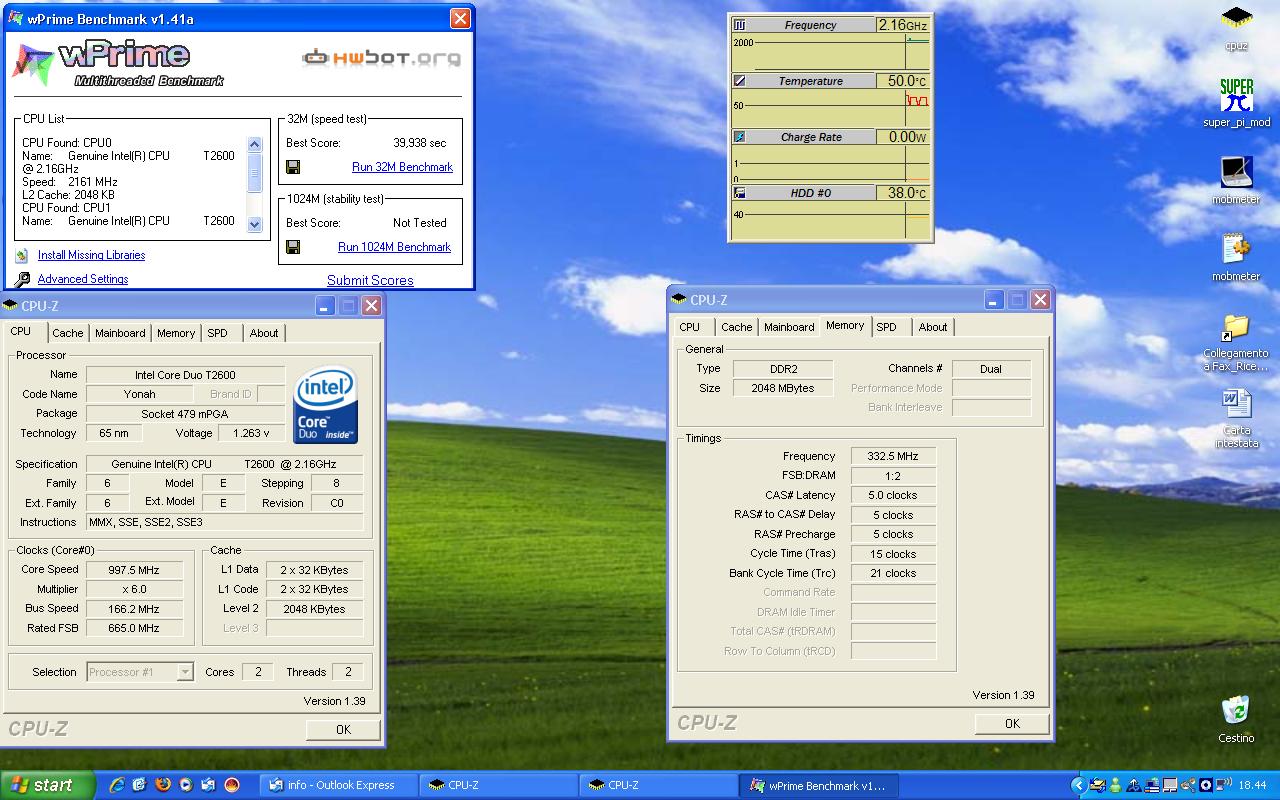Click the Rated FSB value 665.0 MHz
The height and width of the screenshot is (800, 1280).
tap(134, 628)
